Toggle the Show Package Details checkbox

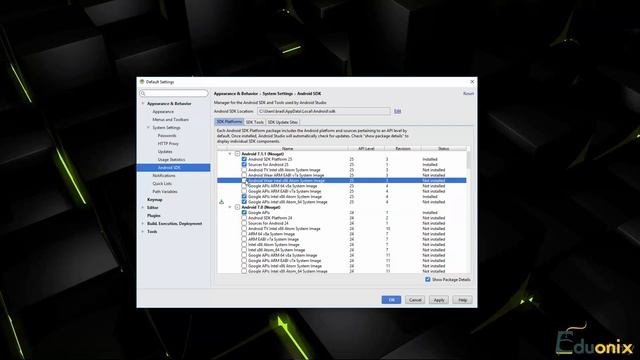(428, 280)
